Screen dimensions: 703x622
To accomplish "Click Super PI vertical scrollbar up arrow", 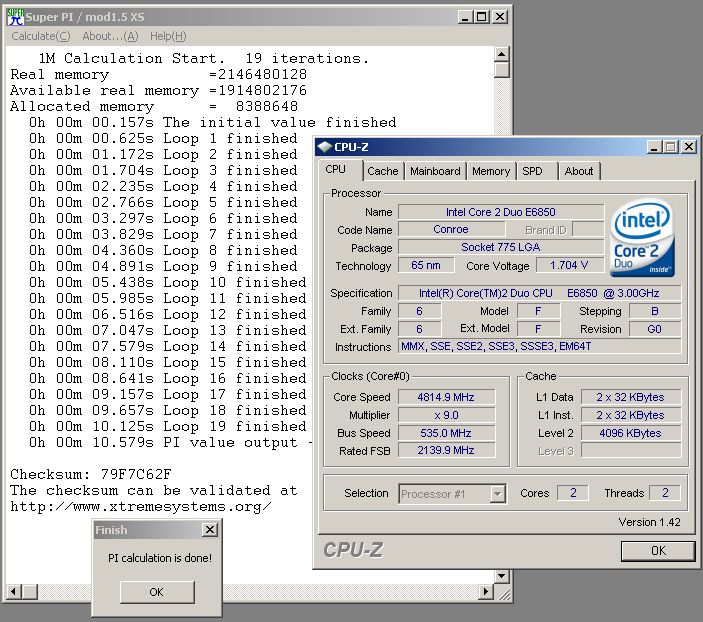I will click(x=501, y=55).
